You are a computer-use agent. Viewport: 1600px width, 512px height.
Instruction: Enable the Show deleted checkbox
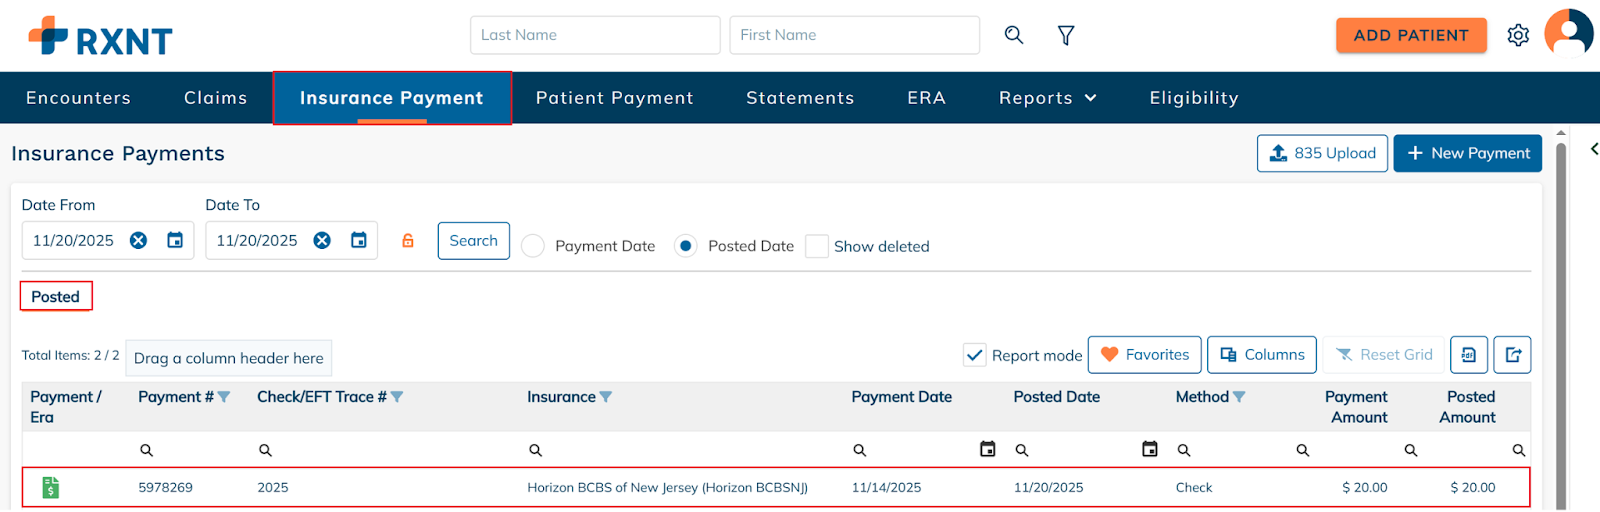817,246
